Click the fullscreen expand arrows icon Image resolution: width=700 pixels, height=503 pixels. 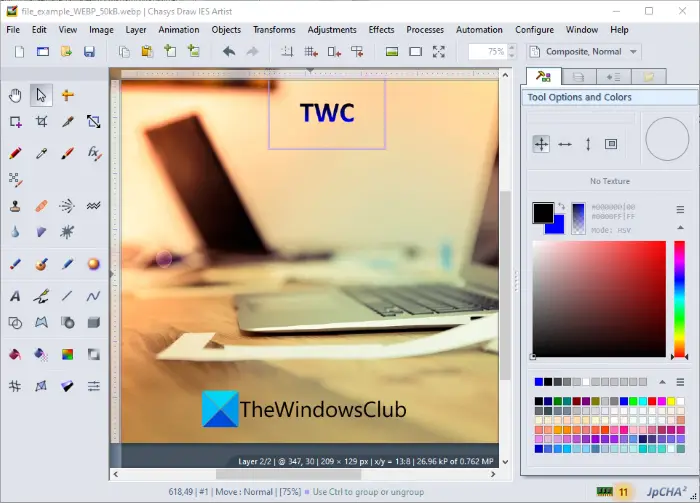[439, 52]
